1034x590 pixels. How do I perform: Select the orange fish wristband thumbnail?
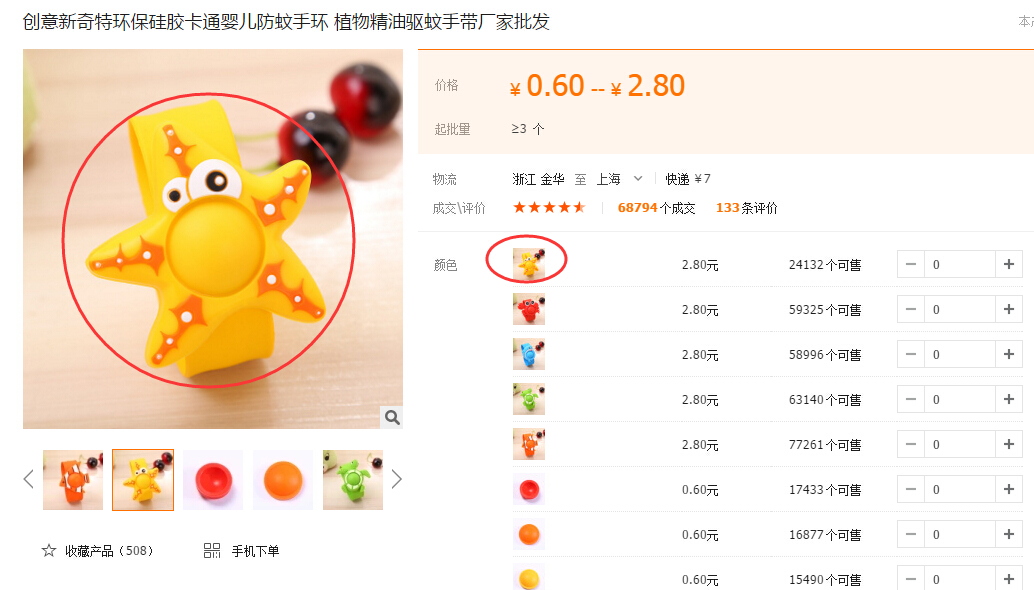coord(73,480)
